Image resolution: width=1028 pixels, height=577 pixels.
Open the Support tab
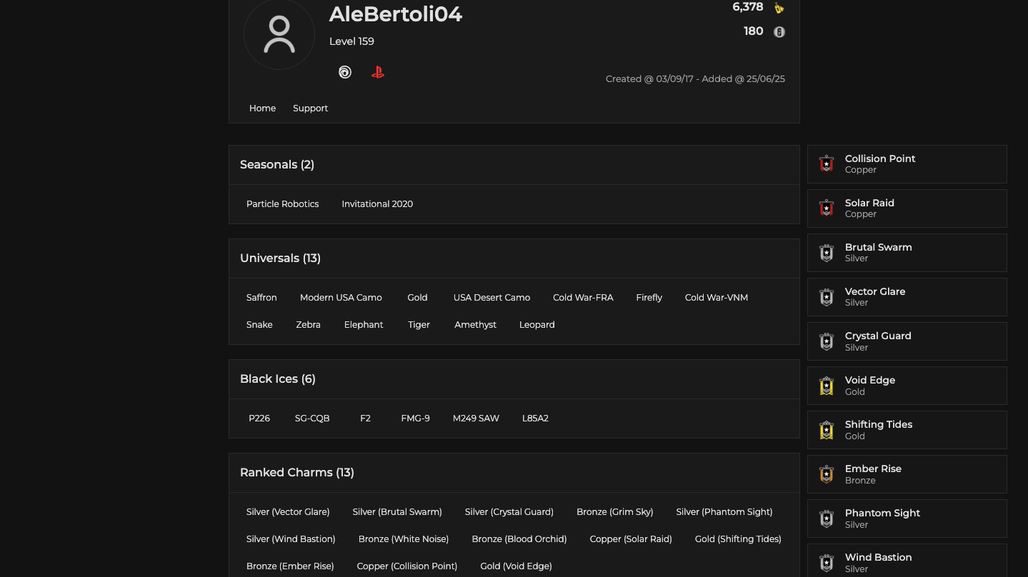tap(310, 108)
